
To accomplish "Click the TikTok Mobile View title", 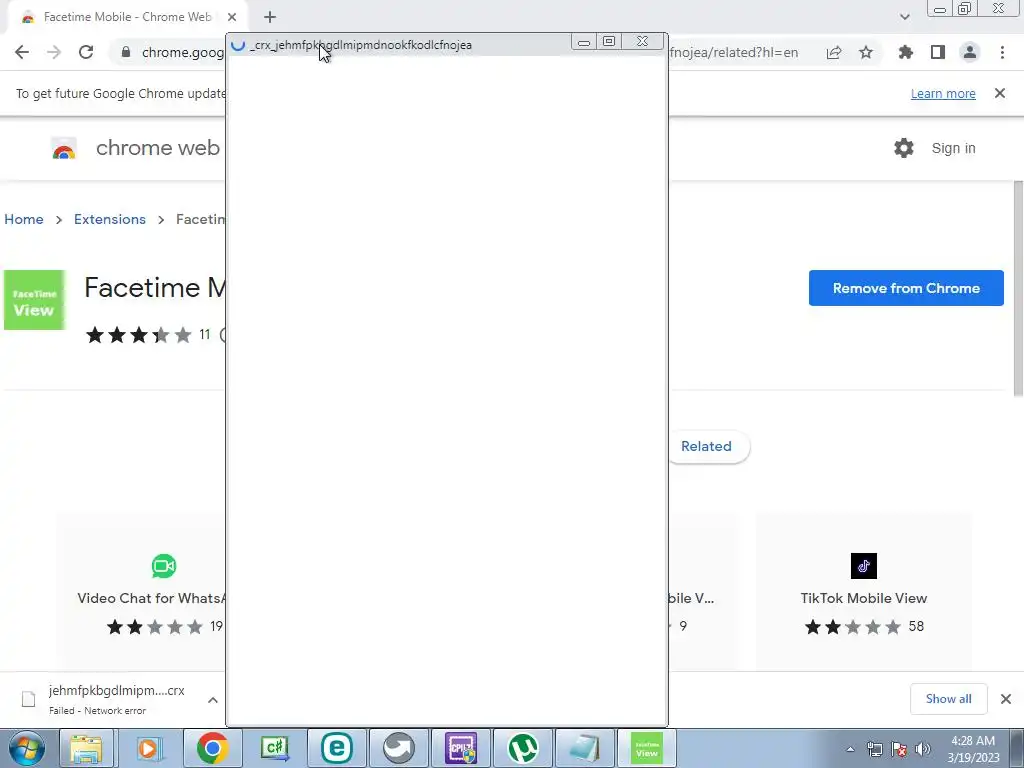I will pos(863,598).
